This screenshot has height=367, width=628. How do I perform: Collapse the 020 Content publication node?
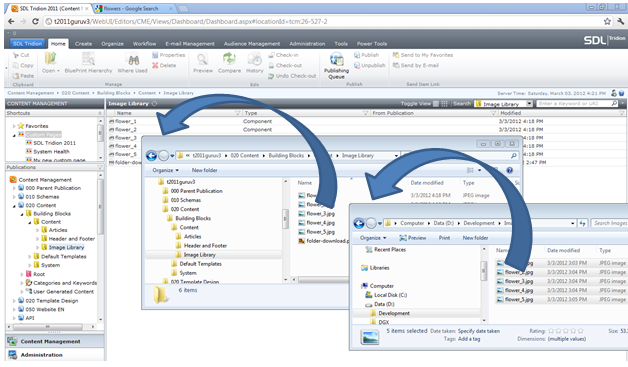pyautogui.click(x=14, y=206)
